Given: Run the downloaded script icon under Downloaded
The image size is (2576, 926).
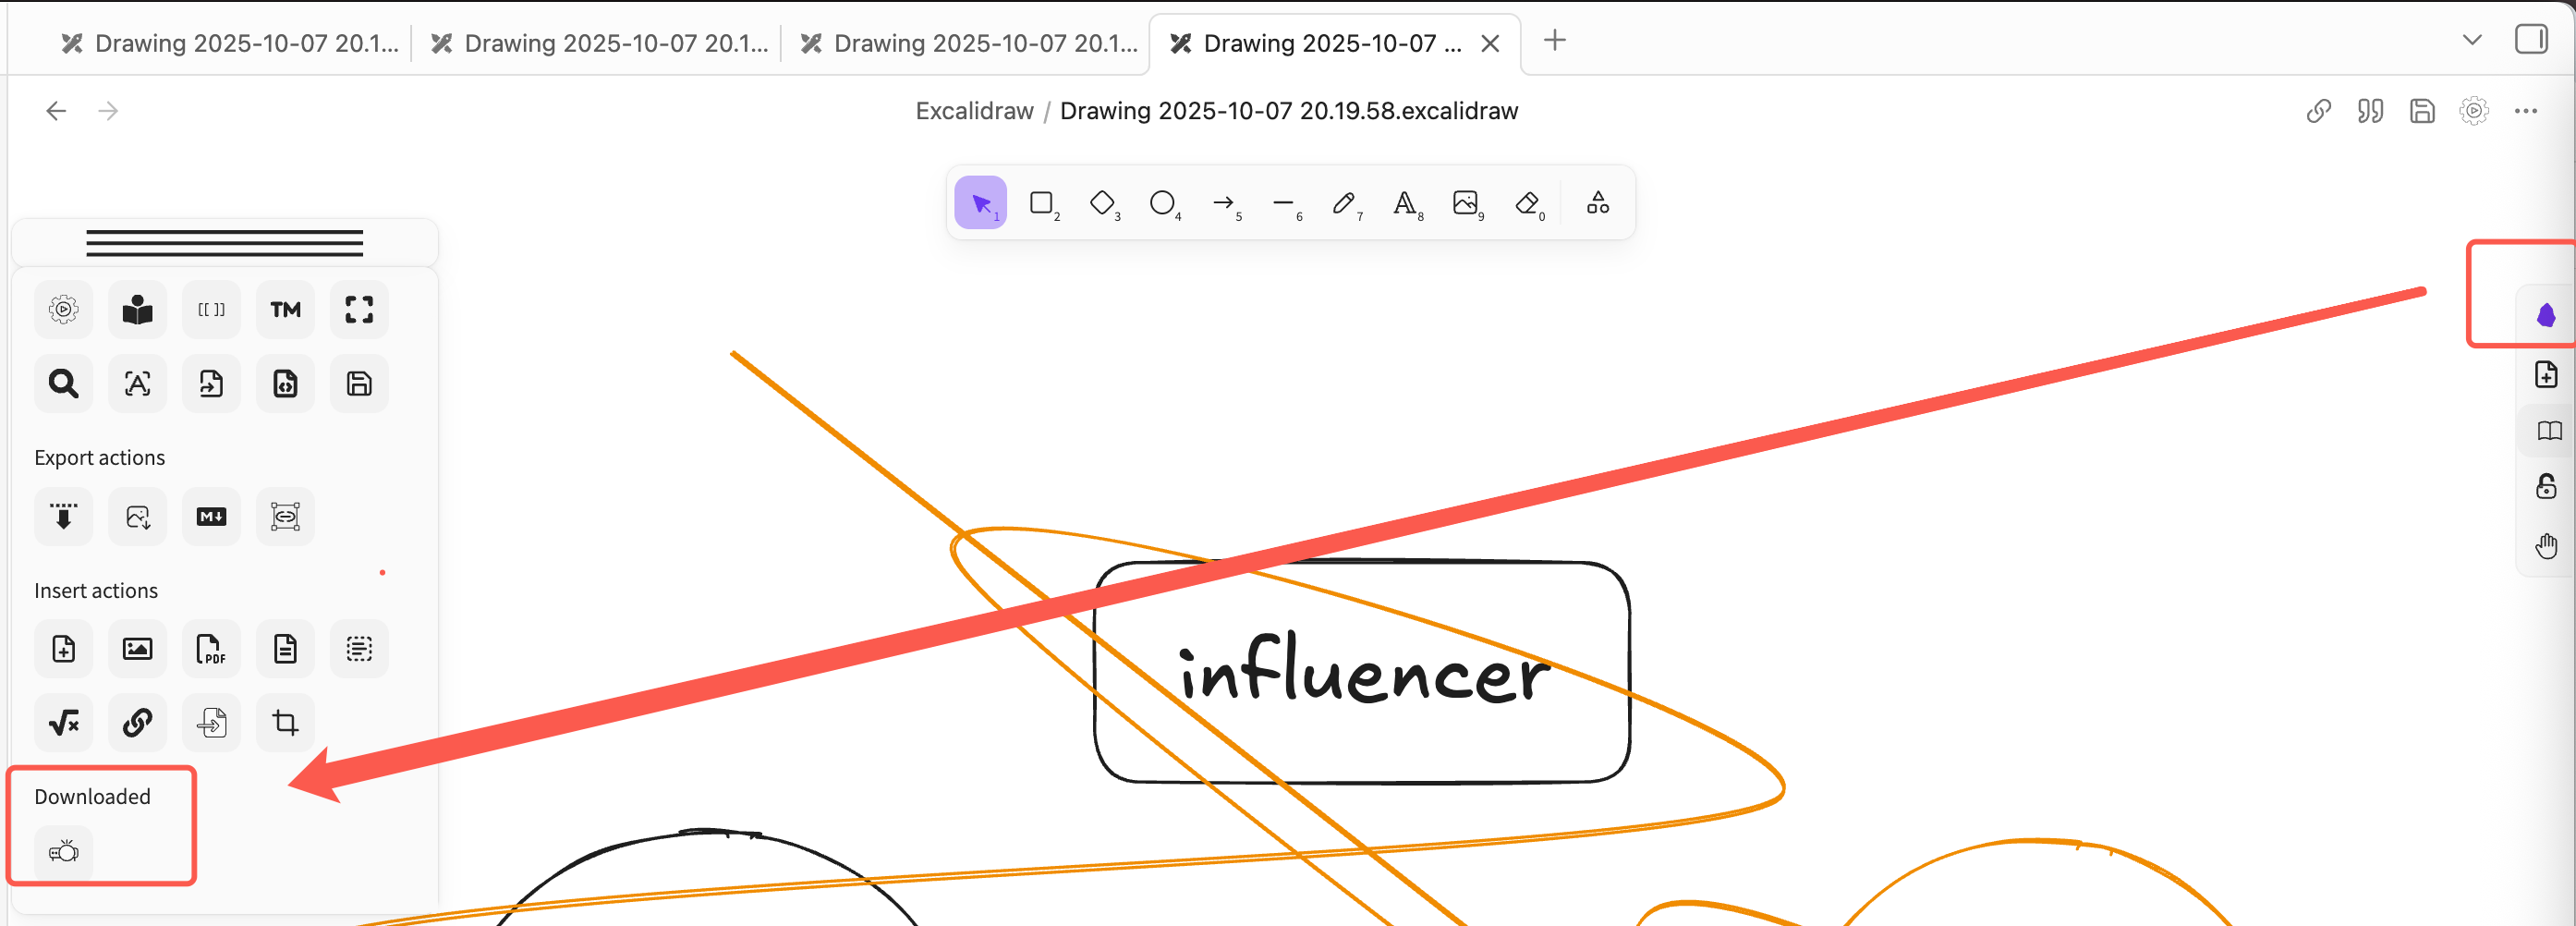Looking at the screenshot, I should pyautogui.click(x=63, y=853).
